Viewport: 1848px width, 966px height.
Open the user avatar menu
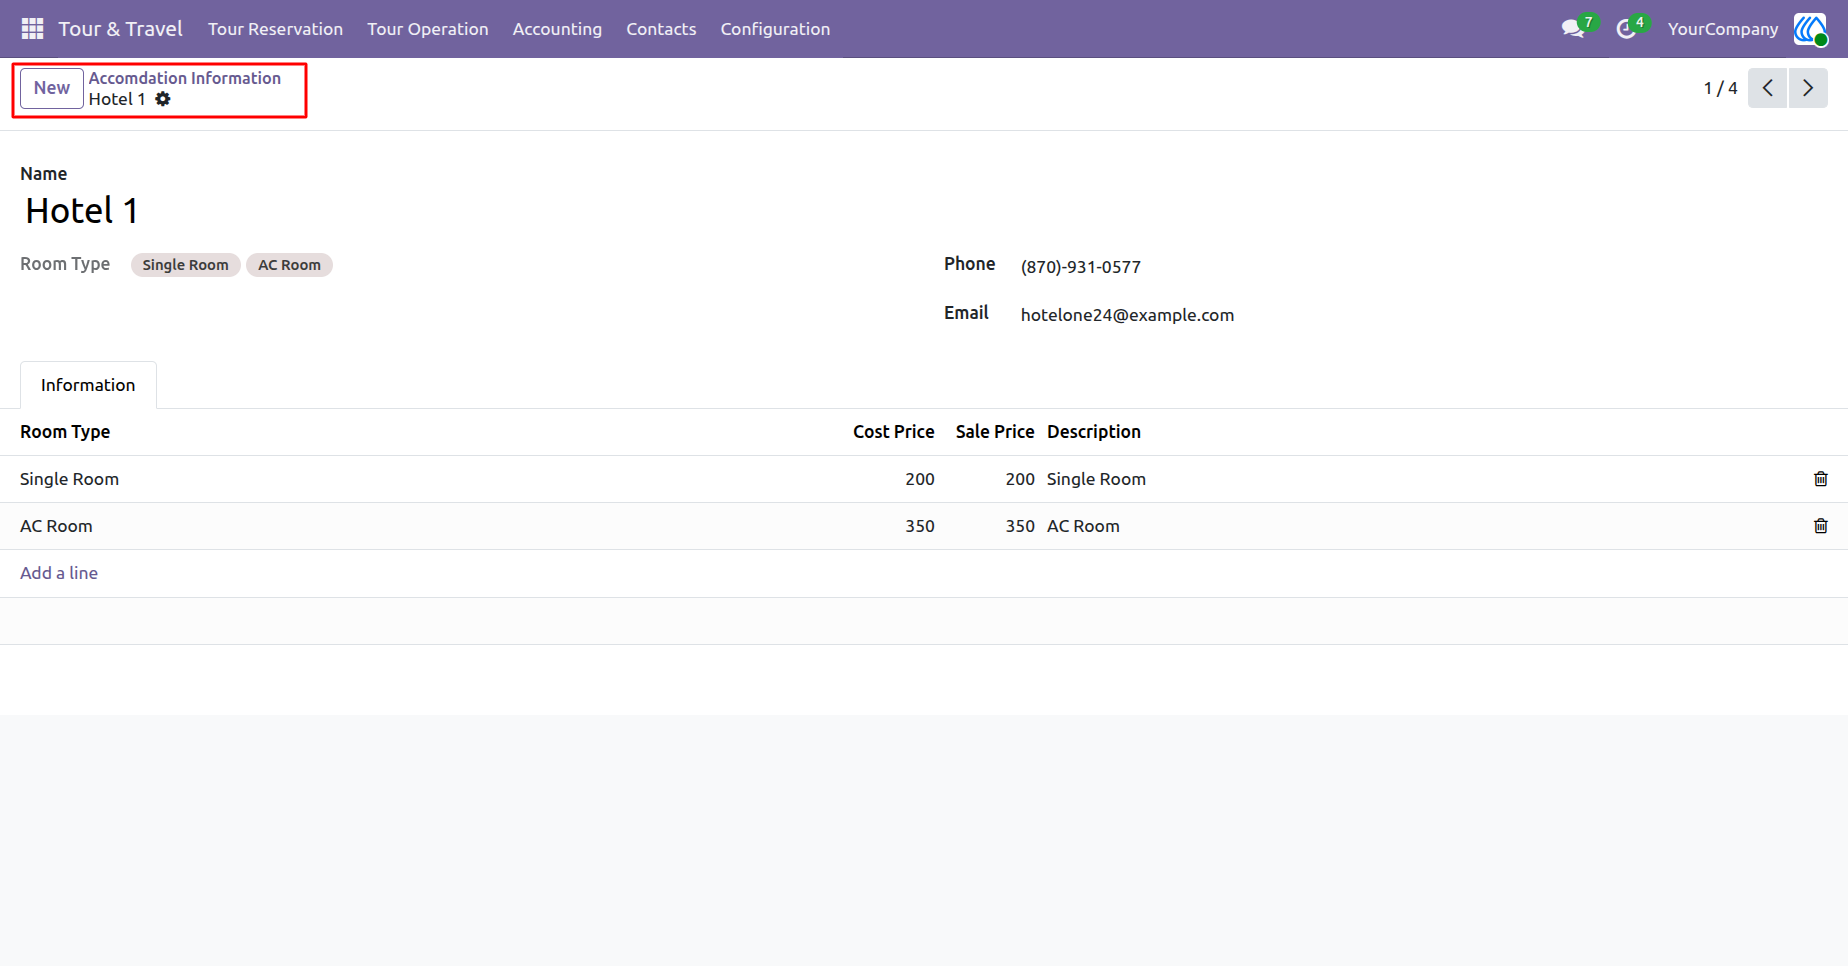click(1810, 29)
